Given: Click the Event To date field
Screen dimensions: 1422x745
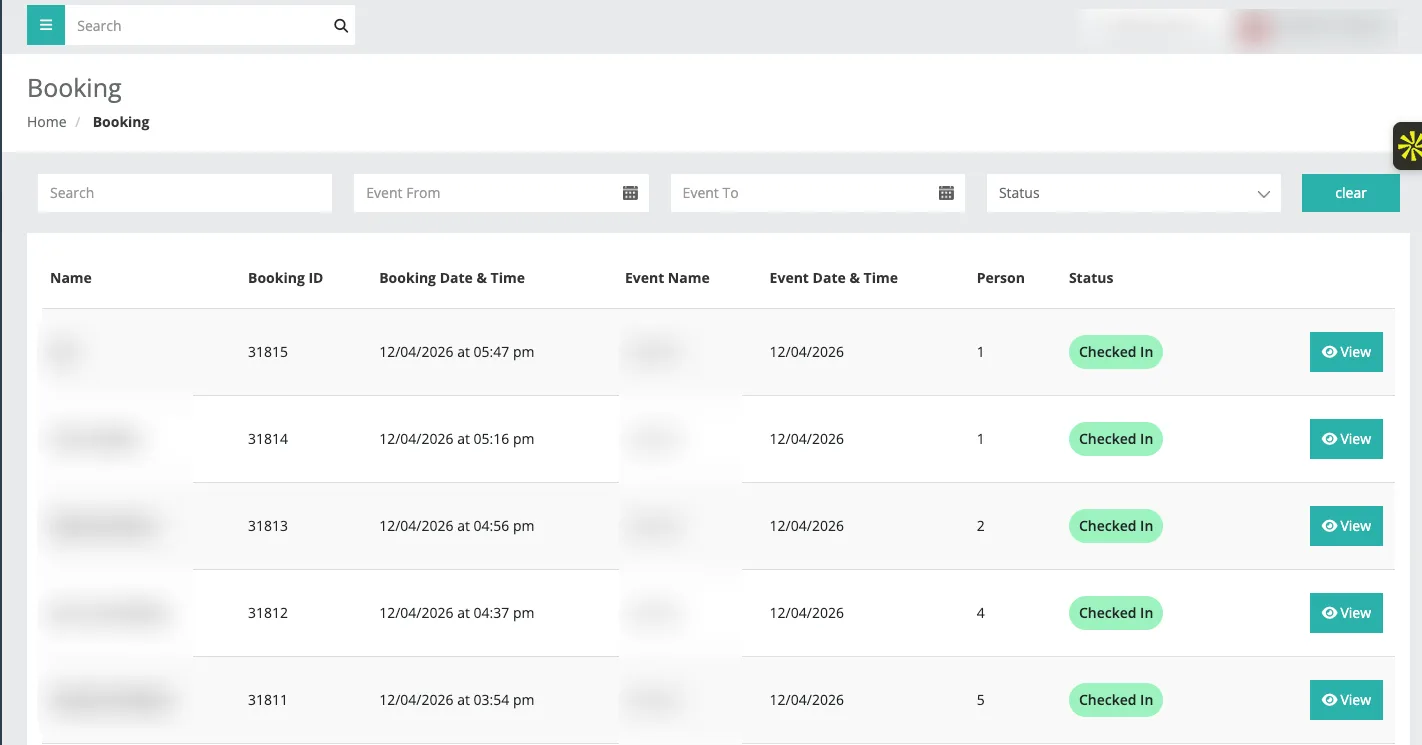Looking at the screenshot, I should [x=817, y=193].
